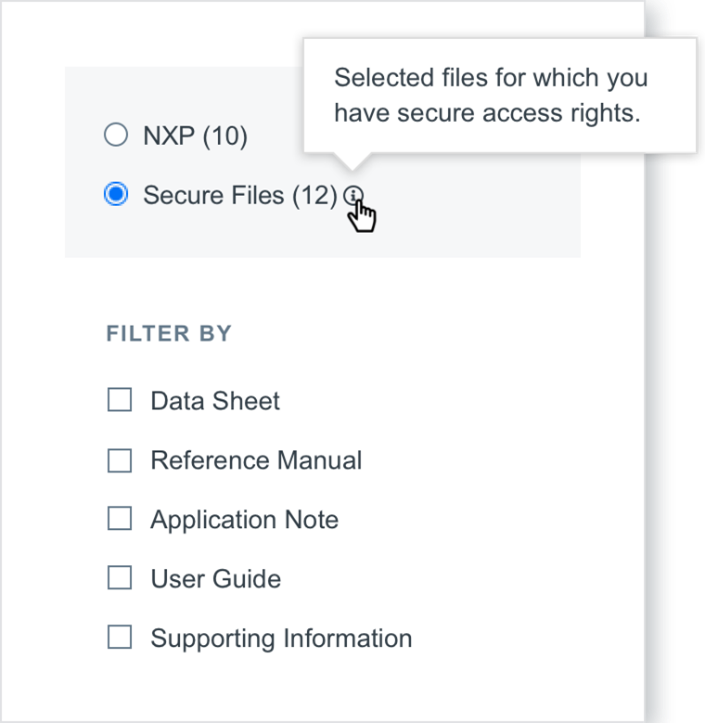Screen dimensions: 705x723
Task: Toggle the User Guide checkbox
Action: tap(120, 578)
